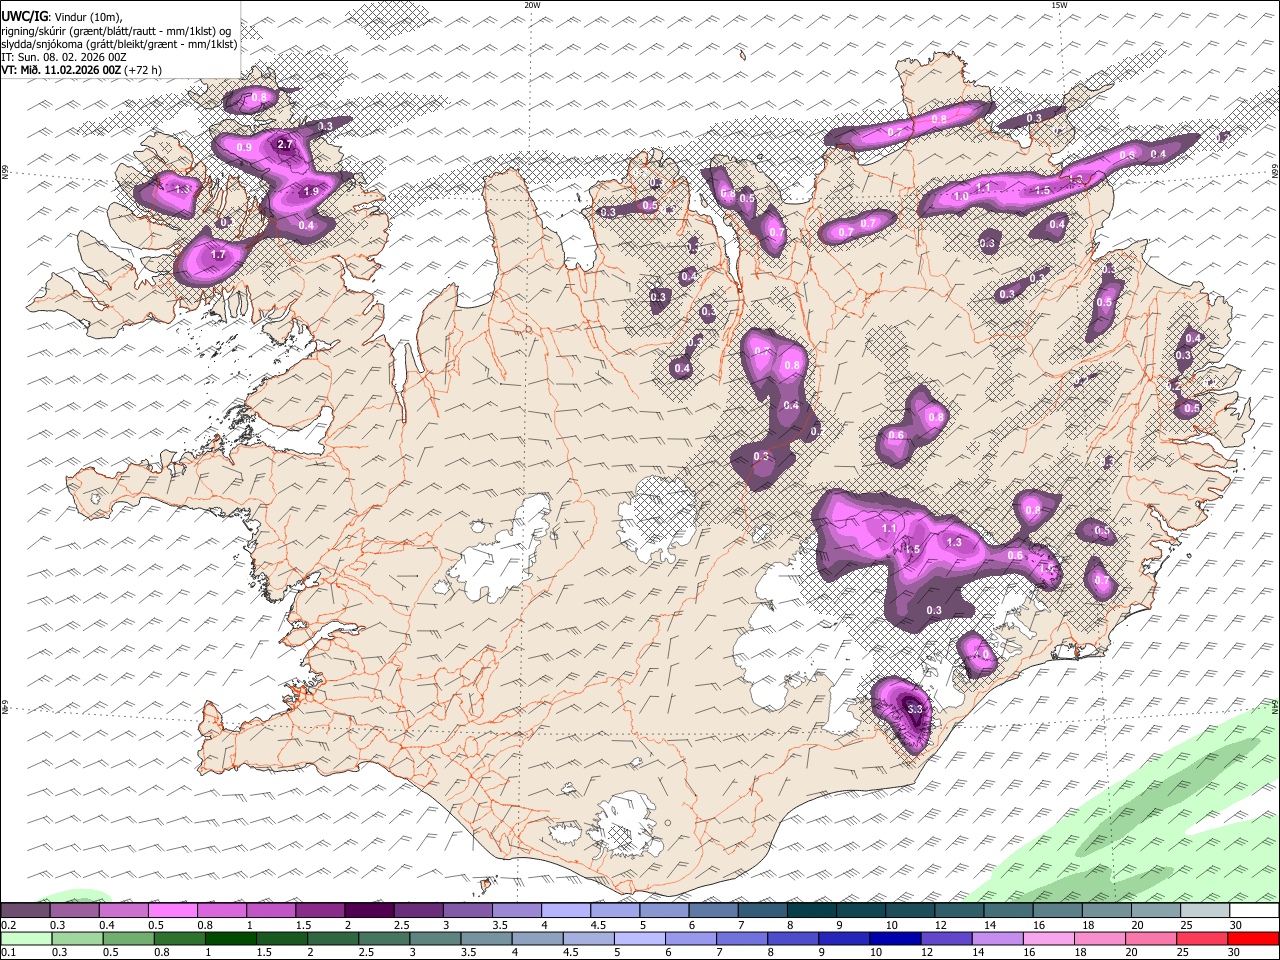Viewport: 1280px width, 960px height.
Task: Click the "0.2" label under the snow legend
Action: [x=8, y=925]
